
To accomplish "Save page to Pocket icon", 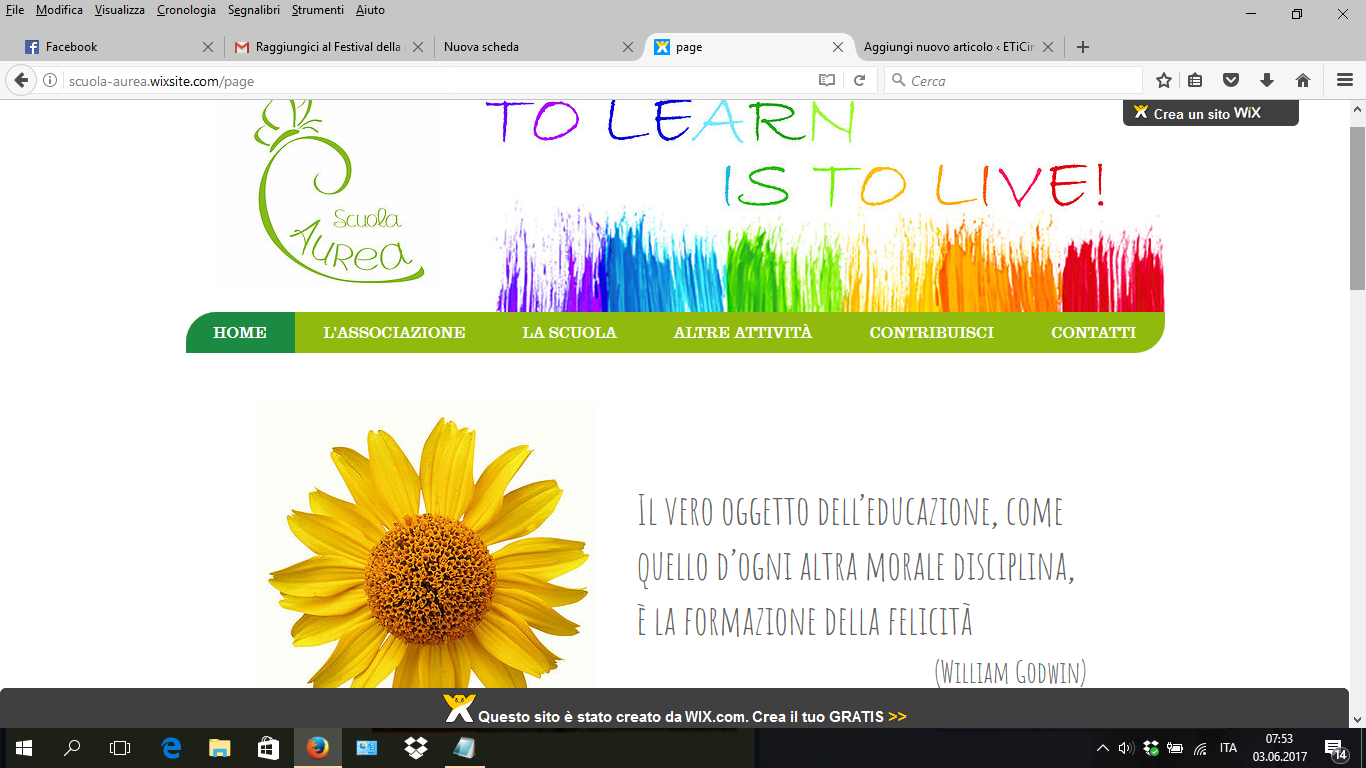I will (x=1232, y=80).
